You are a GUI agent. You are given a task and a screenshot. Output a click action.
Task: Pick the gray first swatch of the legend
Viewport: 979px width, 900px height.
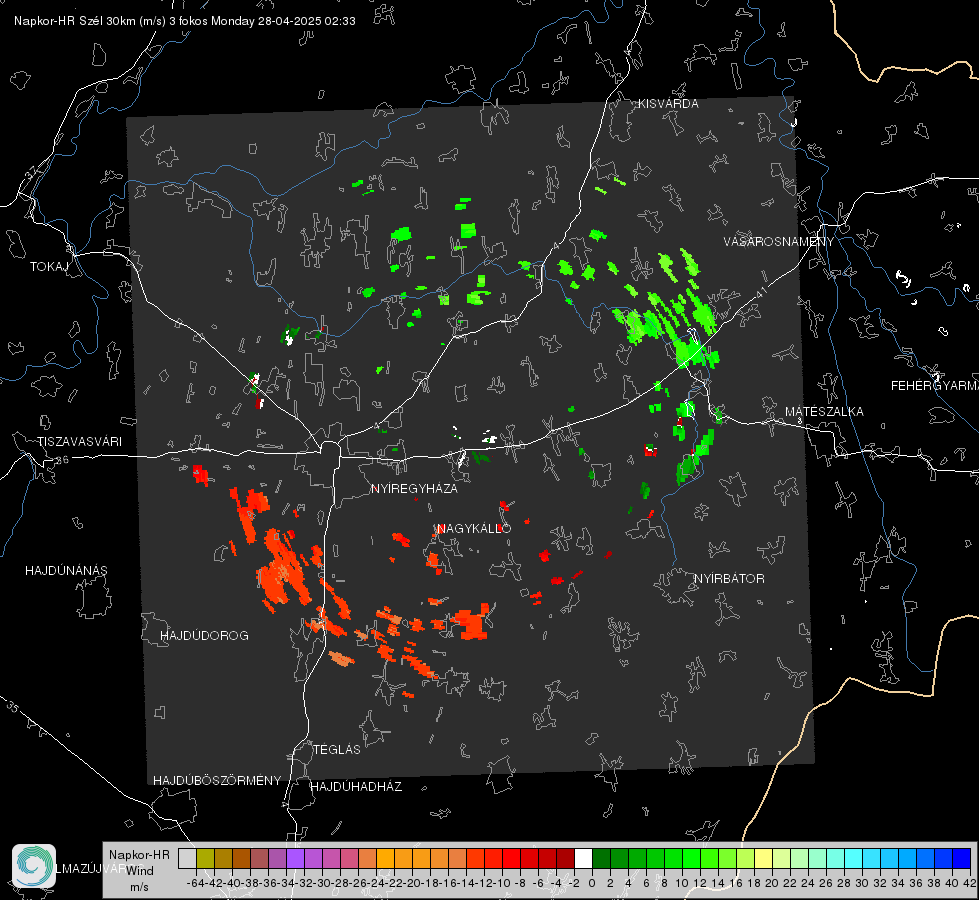pyautogui.click(x=187, y=858)
